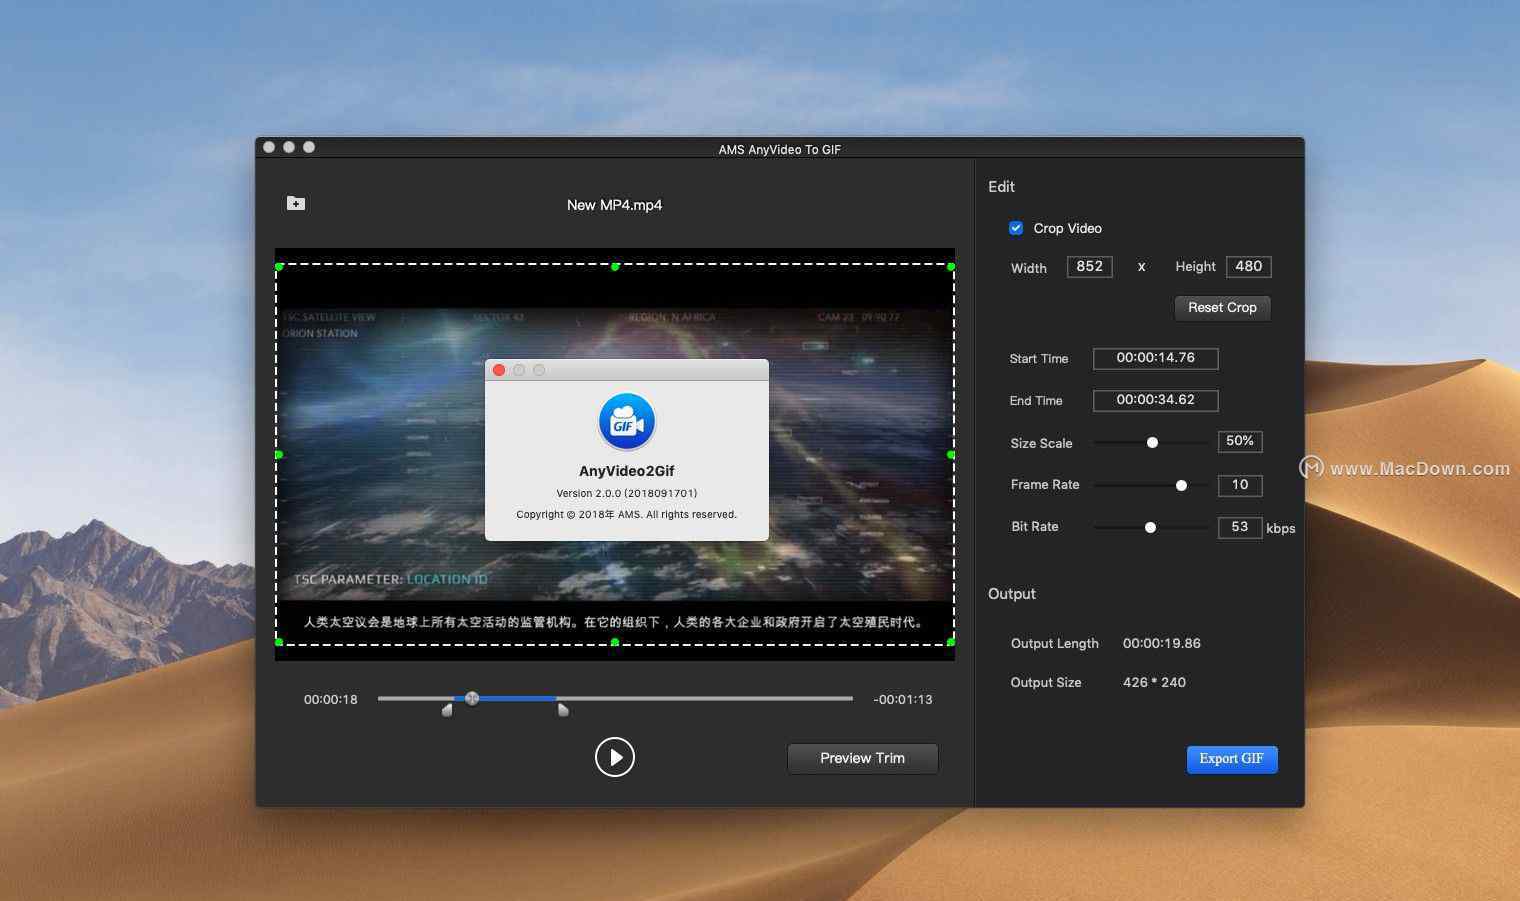This screenshot has width=1520, height=901.
Task: Click the Output Length value 00:00:19.86
Action: 1161,644
